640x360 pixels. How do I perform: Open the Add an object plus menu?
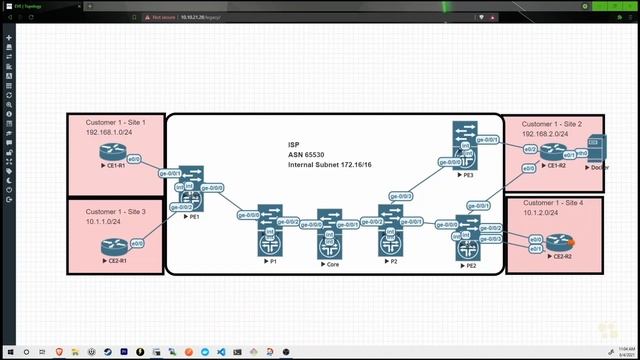(x=9, y=38)
